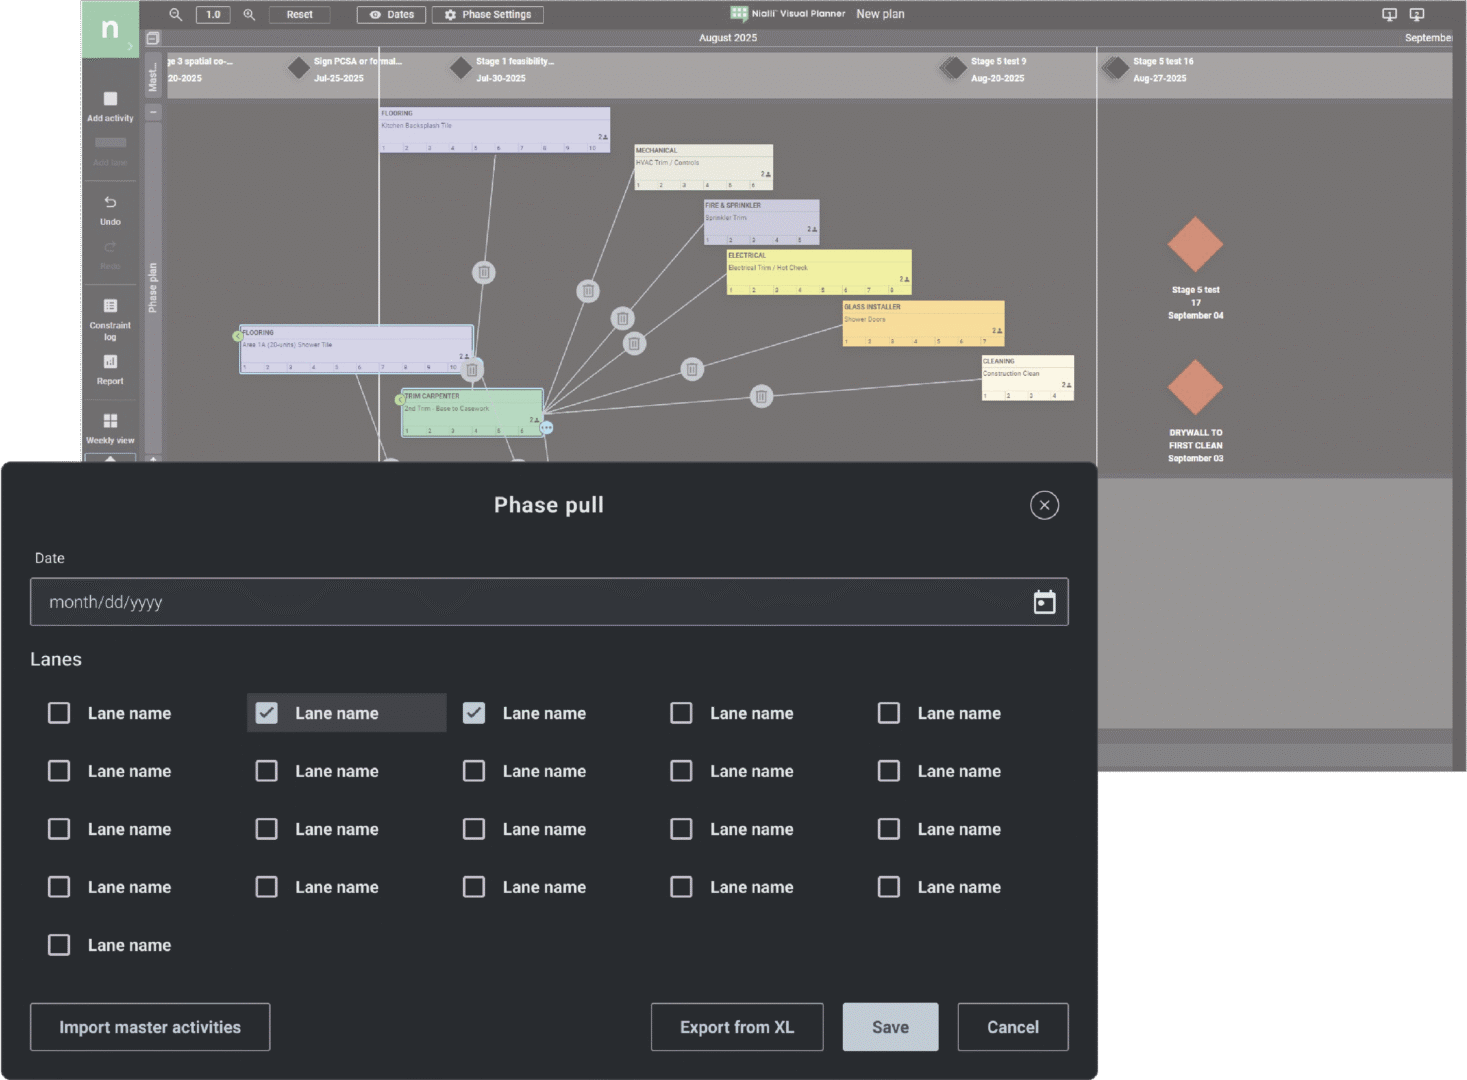This screenshot has height=1080, width=1467.
Task: Click the Undo icon in sidebar
Action: click(x=110, y=209)
